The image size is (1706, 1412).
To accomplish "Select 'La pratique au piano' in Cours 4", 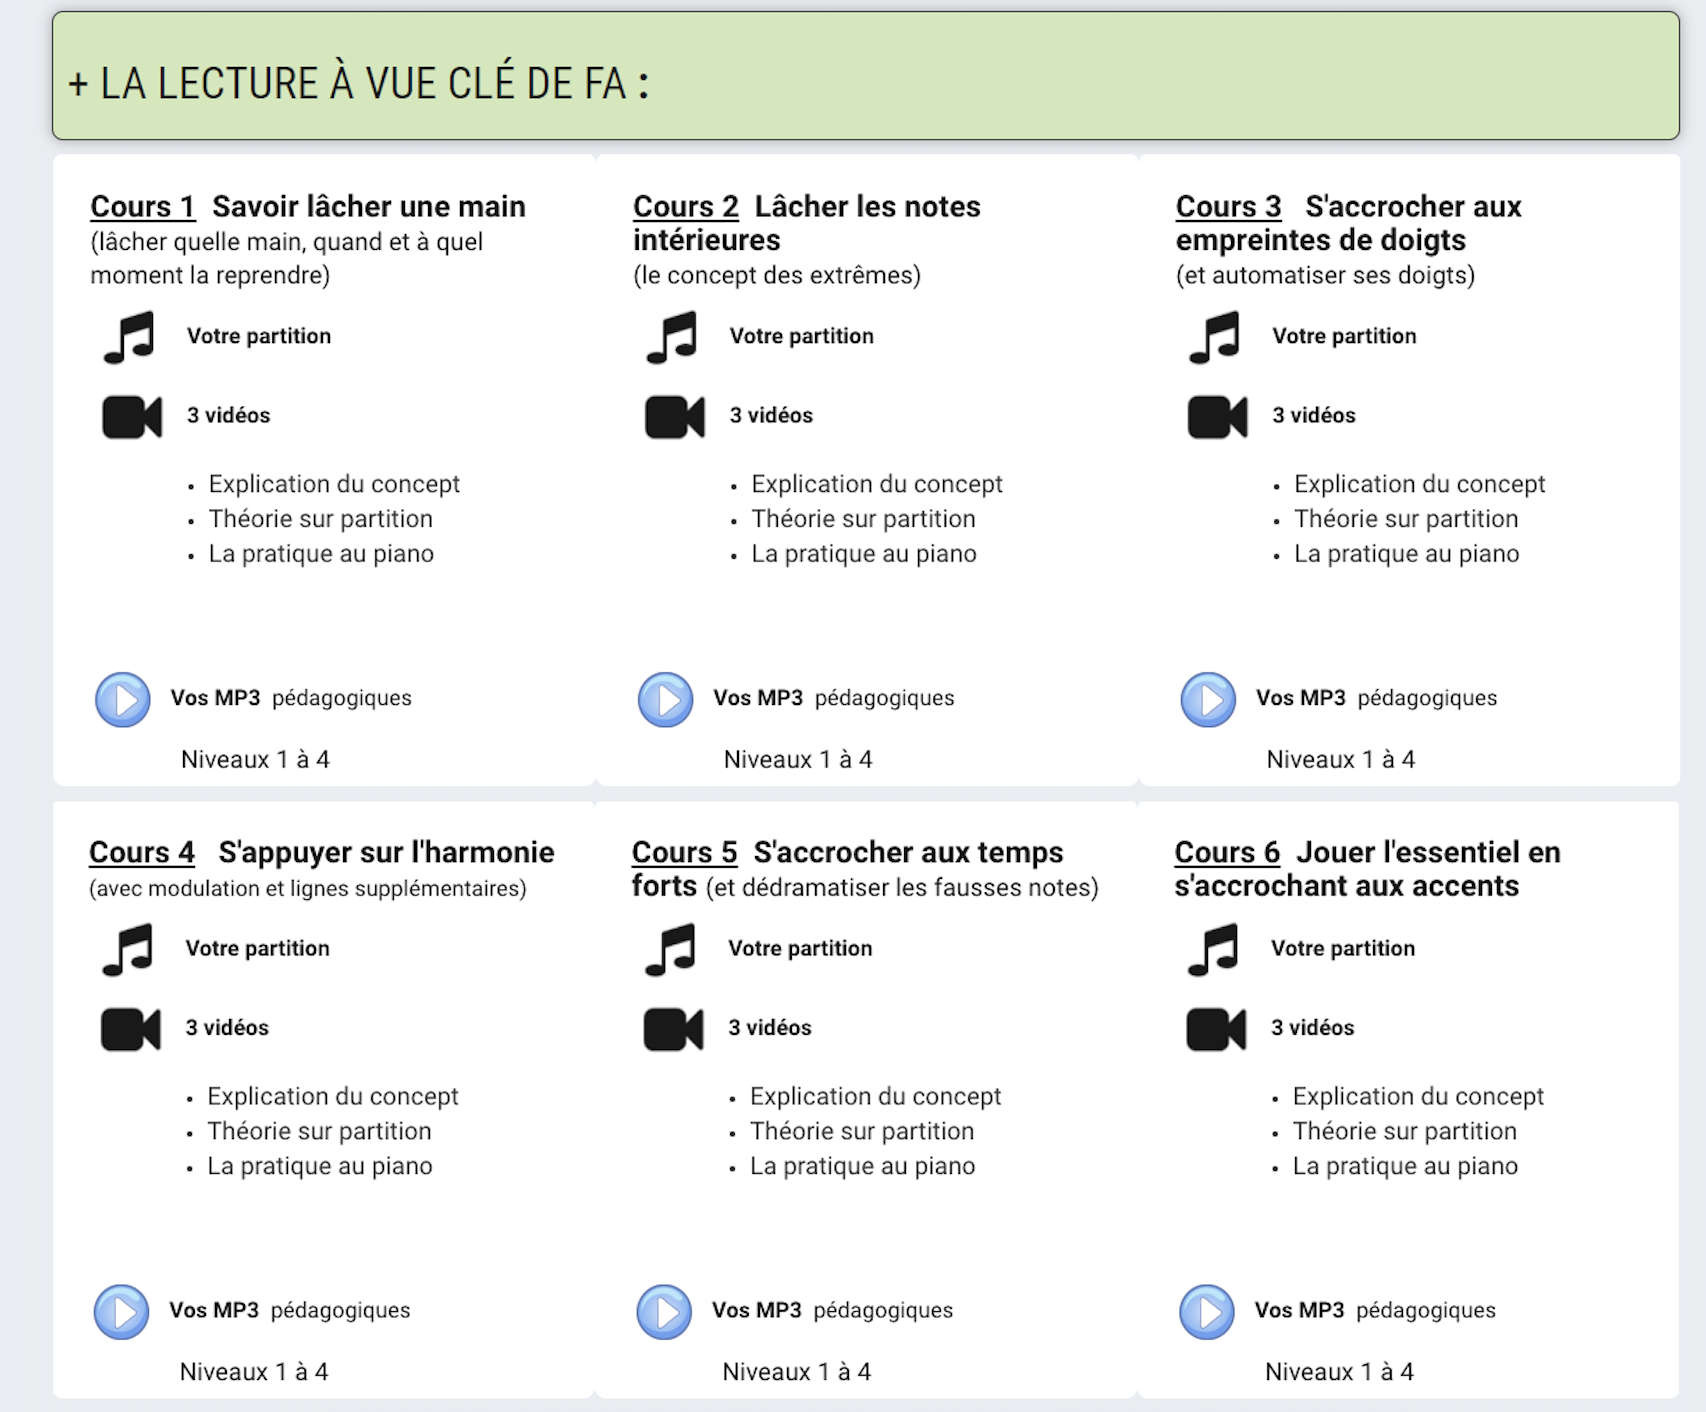I will (x=320, y=1166).
